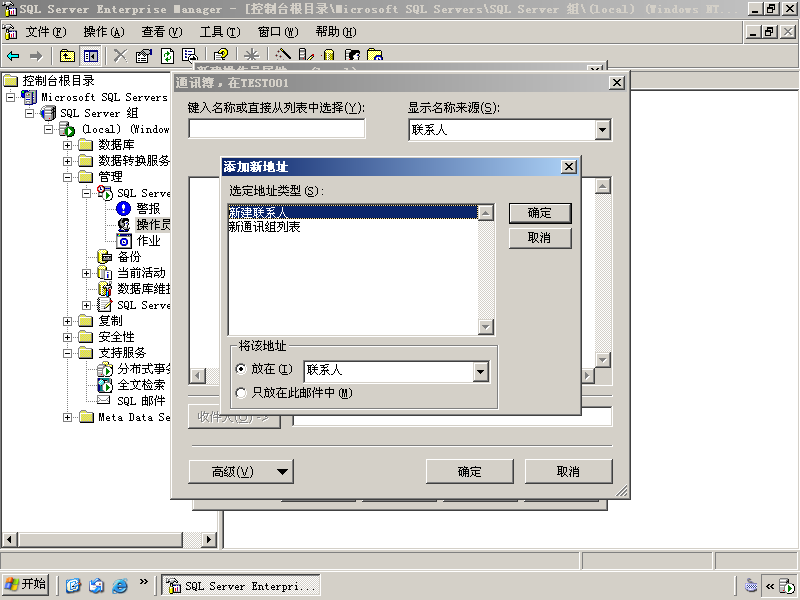Open the Properties toolbar icon
The height and width of the screenshot is (600, 800).
(144, 56)
